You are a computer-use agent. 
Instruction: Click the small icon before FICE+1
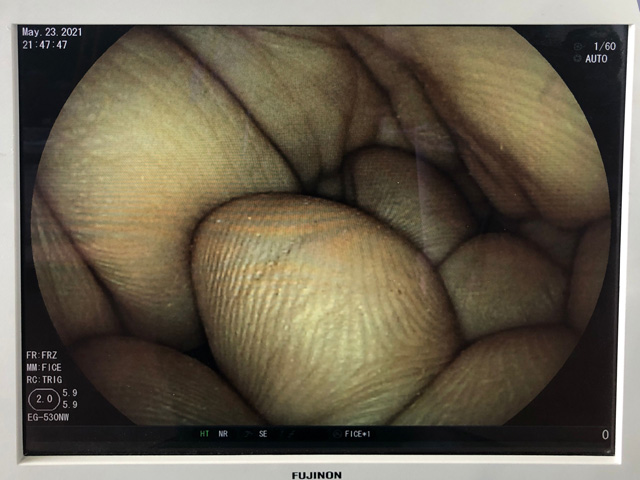pos(337,434)
